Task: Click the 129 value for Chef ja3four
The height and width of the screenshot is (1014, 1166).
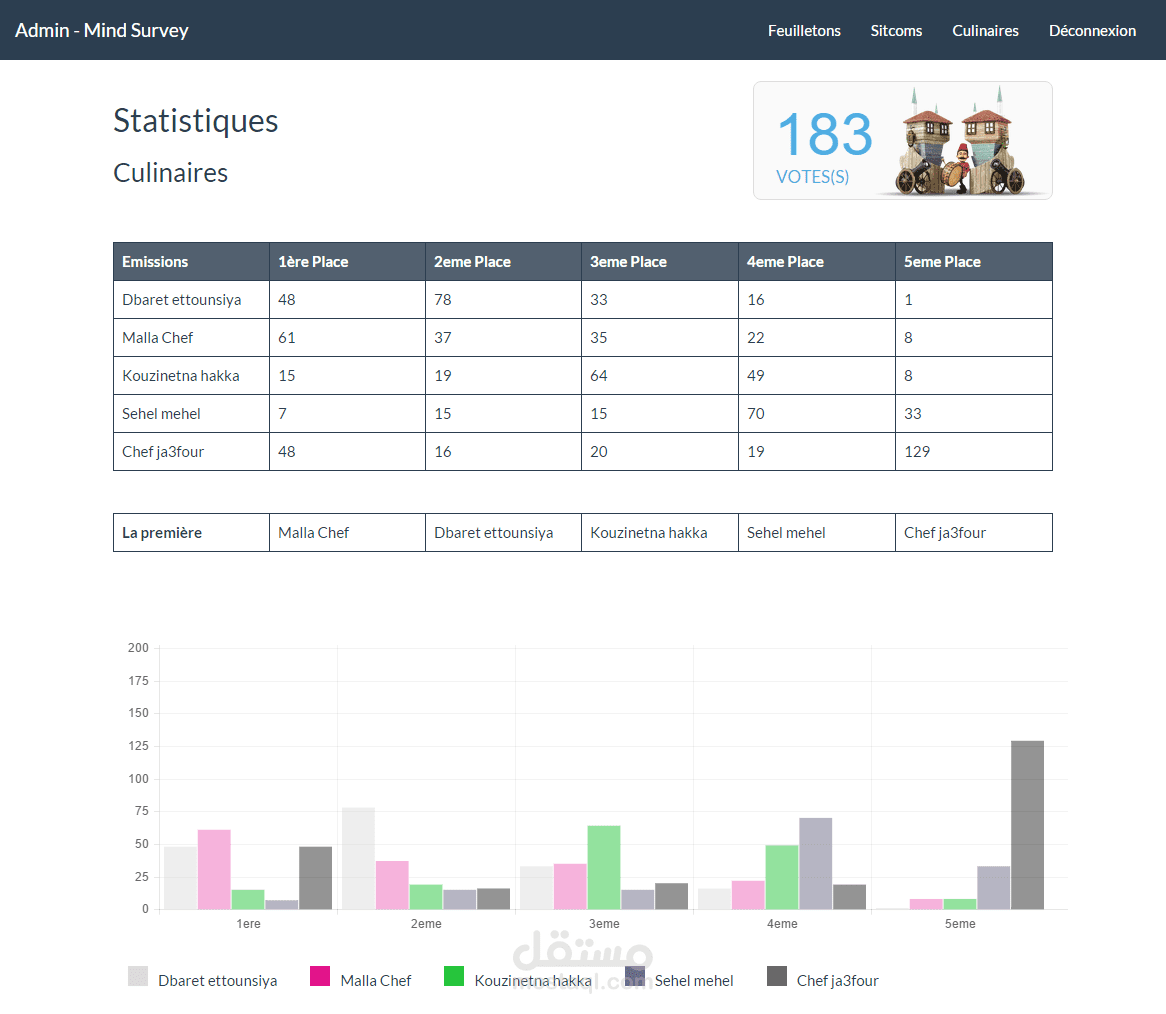Action: (x=917, y=451)
